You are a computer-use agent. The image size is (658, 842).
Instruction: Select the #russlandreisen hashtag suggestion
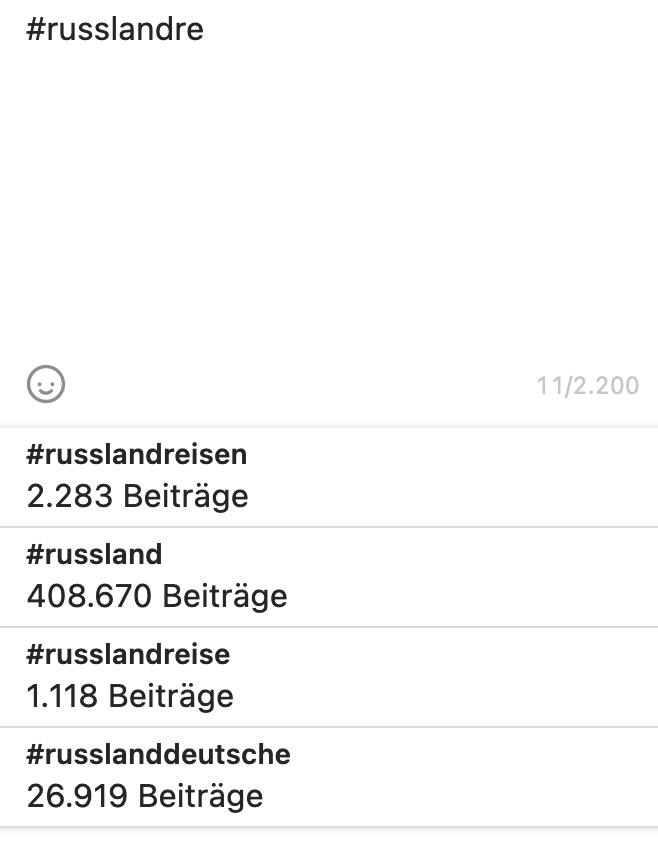pos(137,455)
